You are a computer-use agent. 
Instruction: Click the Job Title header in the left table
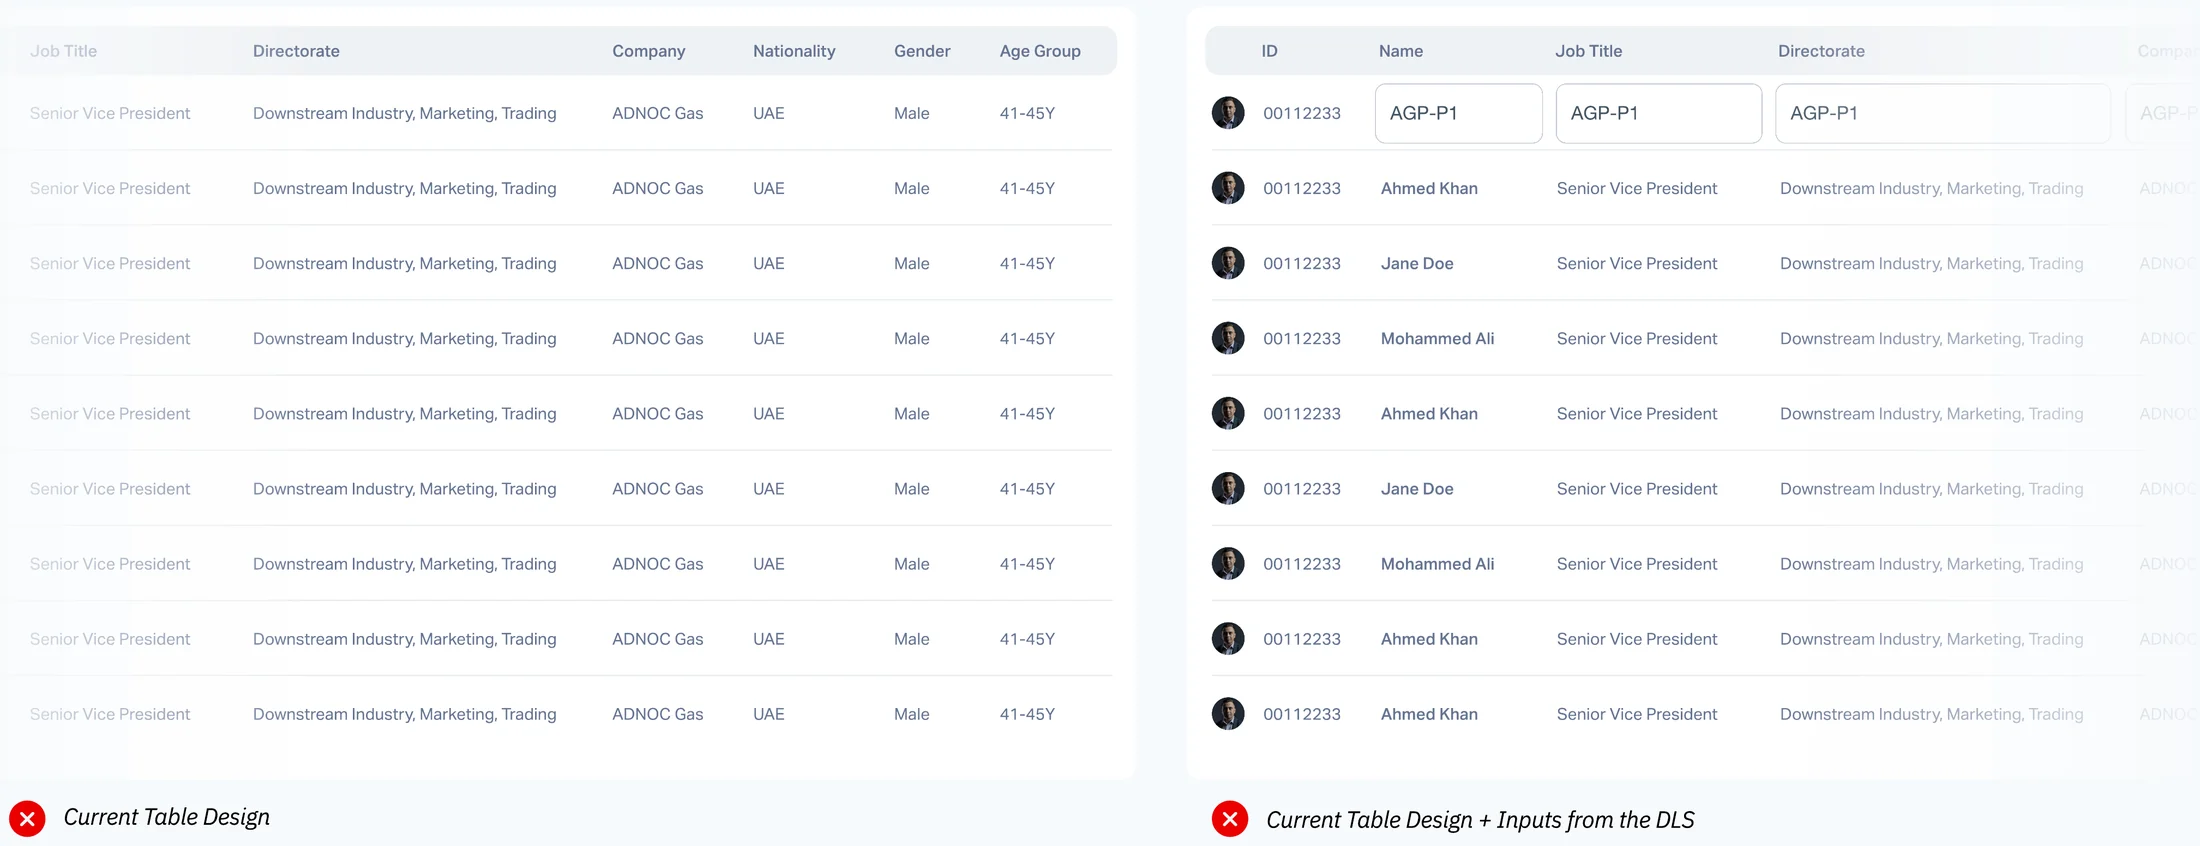pos(63,51)
